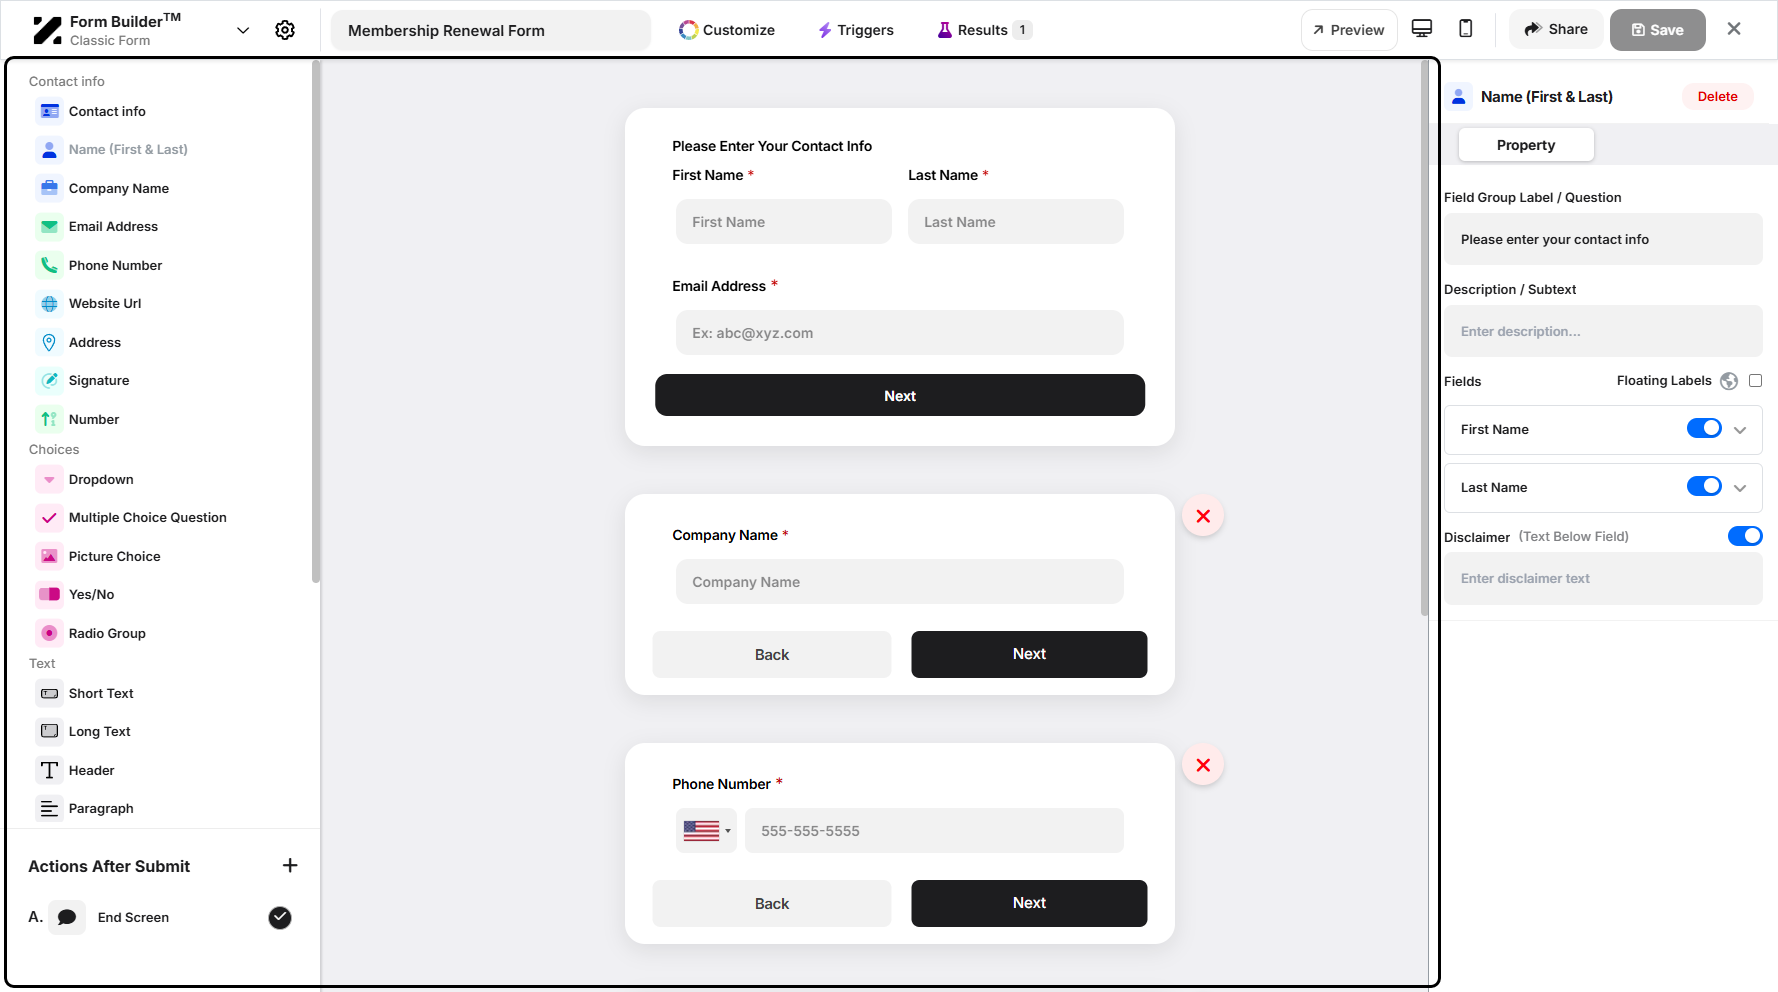Viewport: 1778px width, 992px height.
Task: Switch to mobile preview icon
Action: [x=1465, y=29]
